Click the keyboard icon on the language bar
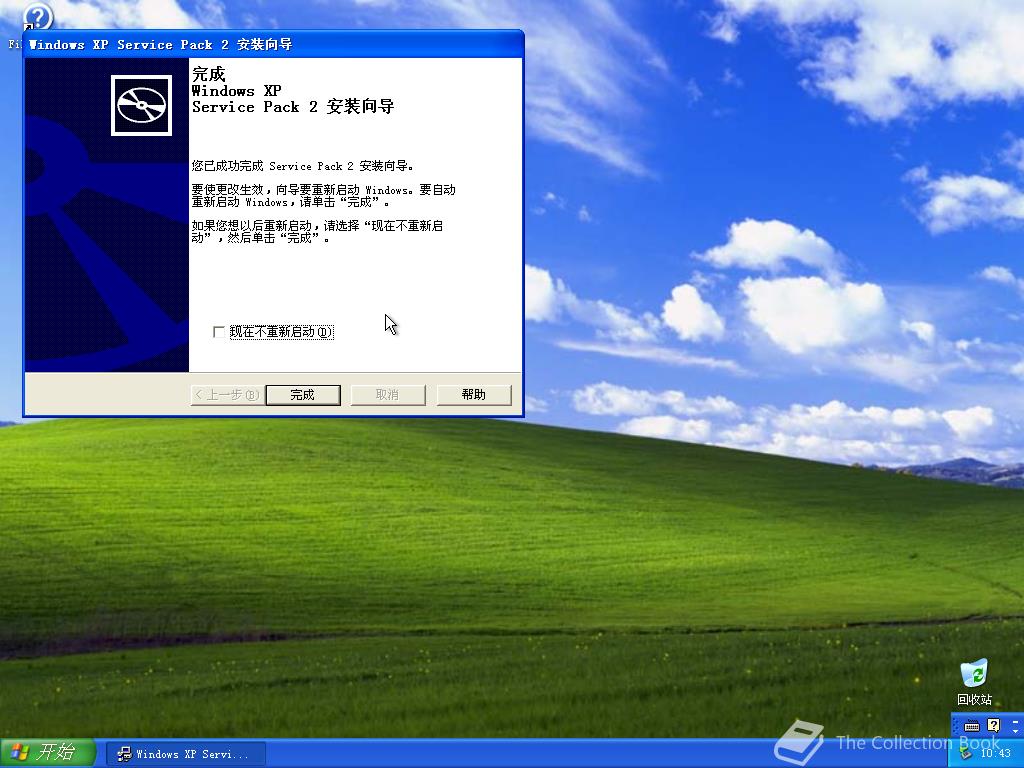Image resolution: width=1024 pixels, height=768 pixels. pyautogui.click(x=972, y=726)
